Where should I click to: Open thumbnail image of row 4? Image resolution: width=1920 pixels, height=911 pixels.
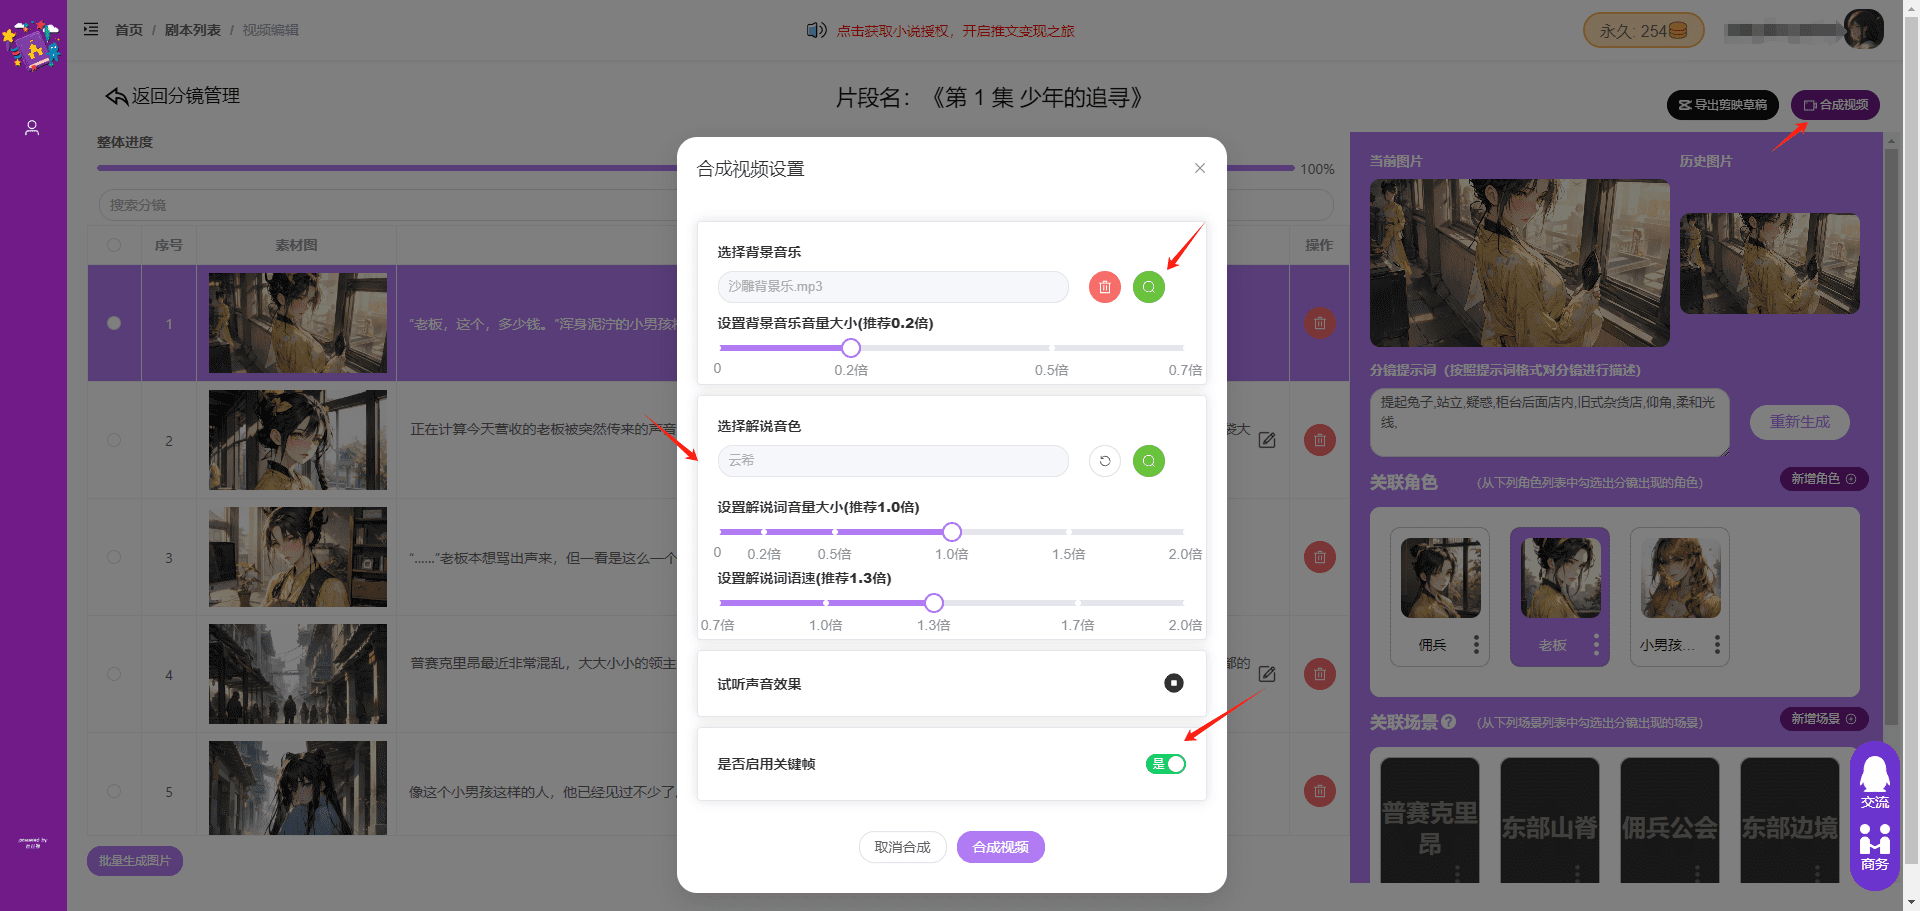tap(297, 674)
